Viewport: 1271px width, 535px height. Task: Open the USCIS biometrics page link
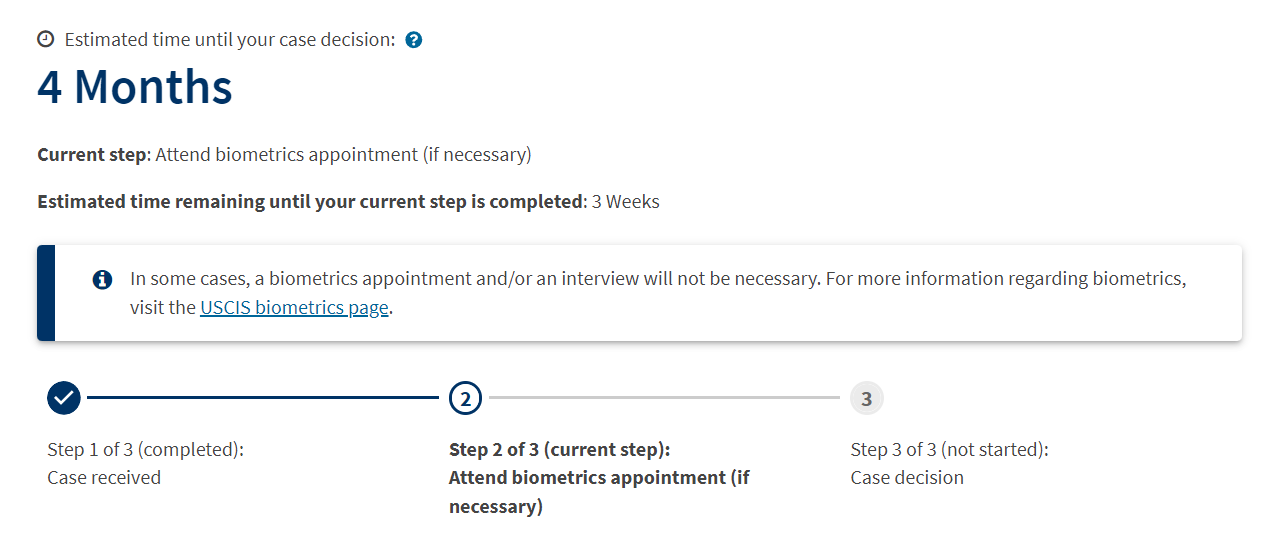click(x=294, y=307)
